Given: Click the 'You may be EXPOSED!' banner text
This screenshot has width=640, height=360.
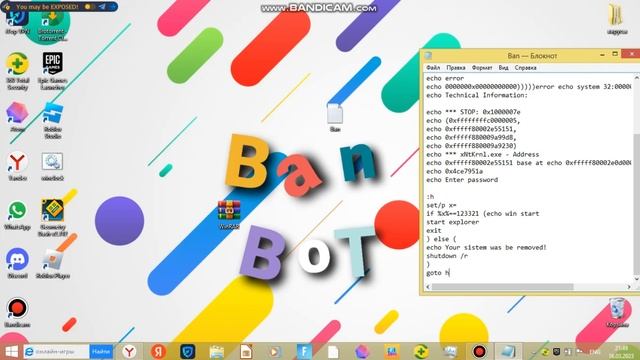Looking at the screenshot, I should (x=47, y=7).
